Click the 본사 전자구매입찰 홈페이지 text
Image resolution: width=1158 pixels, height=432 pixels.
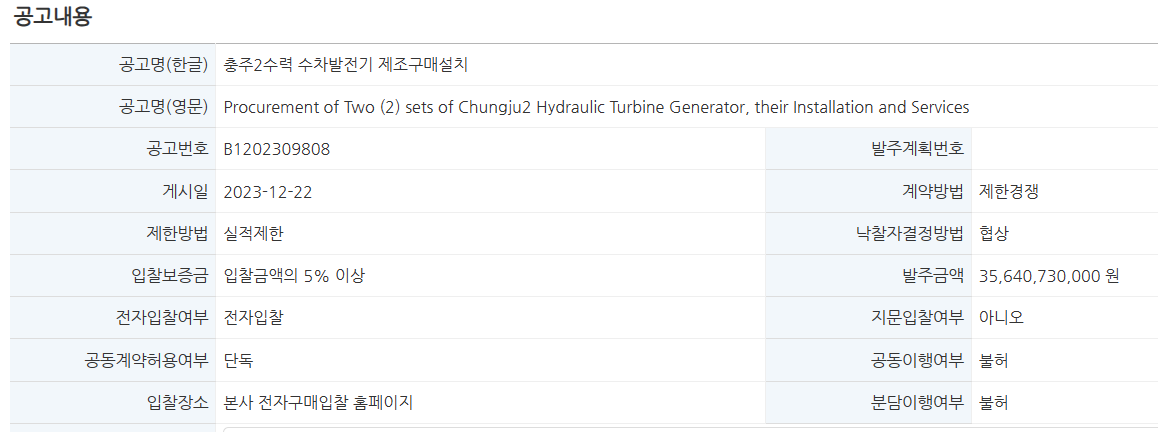[x=318, y=402]
